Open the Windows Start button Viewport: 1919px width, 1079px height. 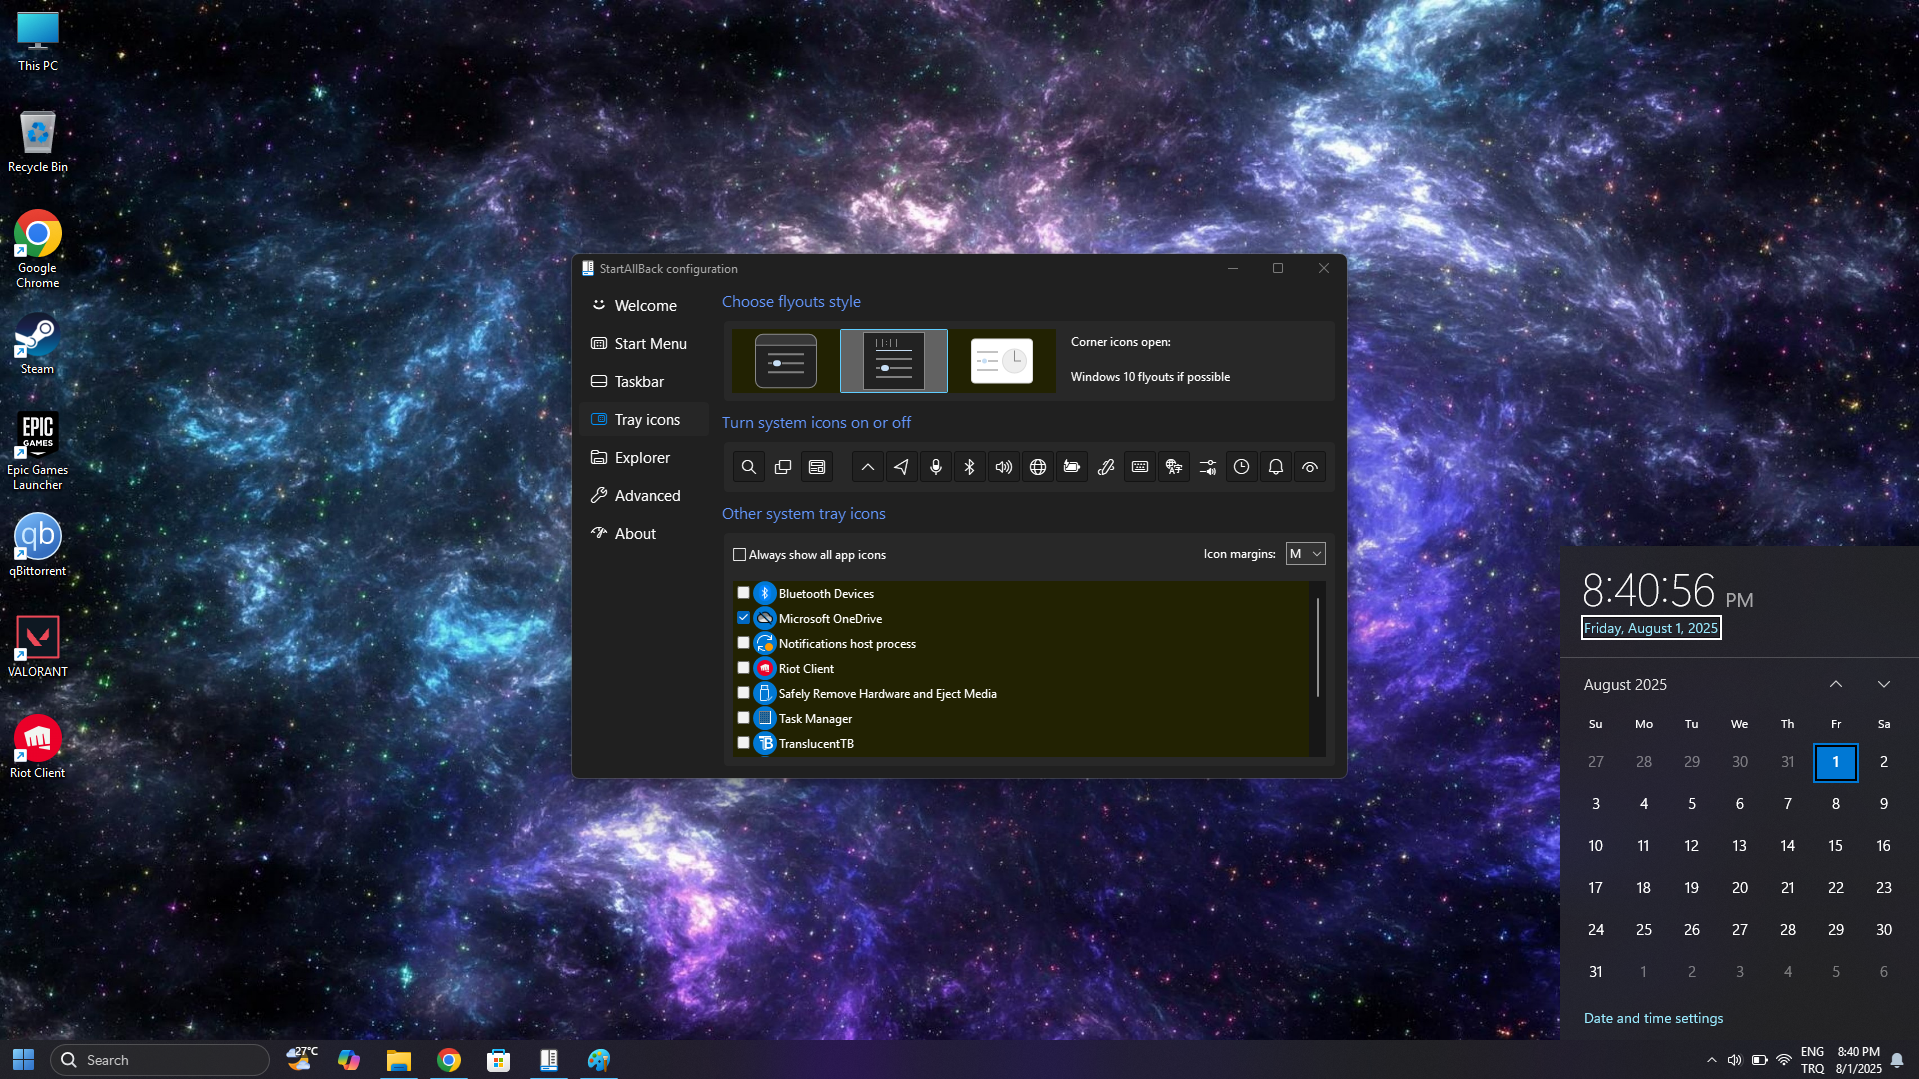click(24, 1060)
